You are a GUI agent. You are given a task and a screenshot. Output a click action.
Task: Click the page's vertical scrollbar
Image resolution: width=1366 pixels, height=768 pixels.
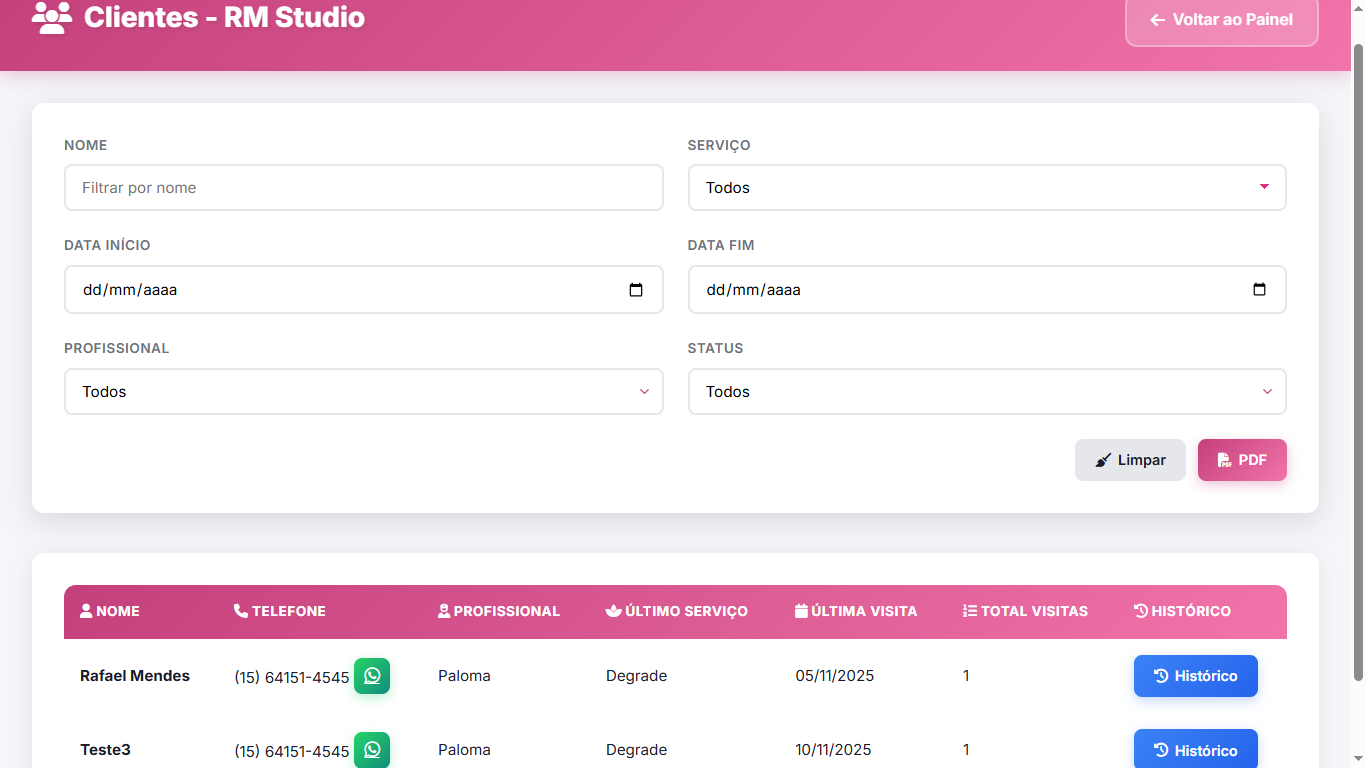click(x=1358, y=360)
